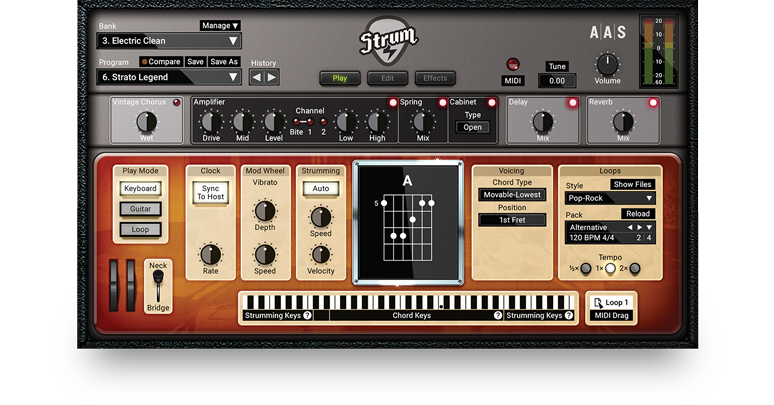The image size is (774, 405).
Task: Click the Delay Mix knob
Action: click(543, 122)
